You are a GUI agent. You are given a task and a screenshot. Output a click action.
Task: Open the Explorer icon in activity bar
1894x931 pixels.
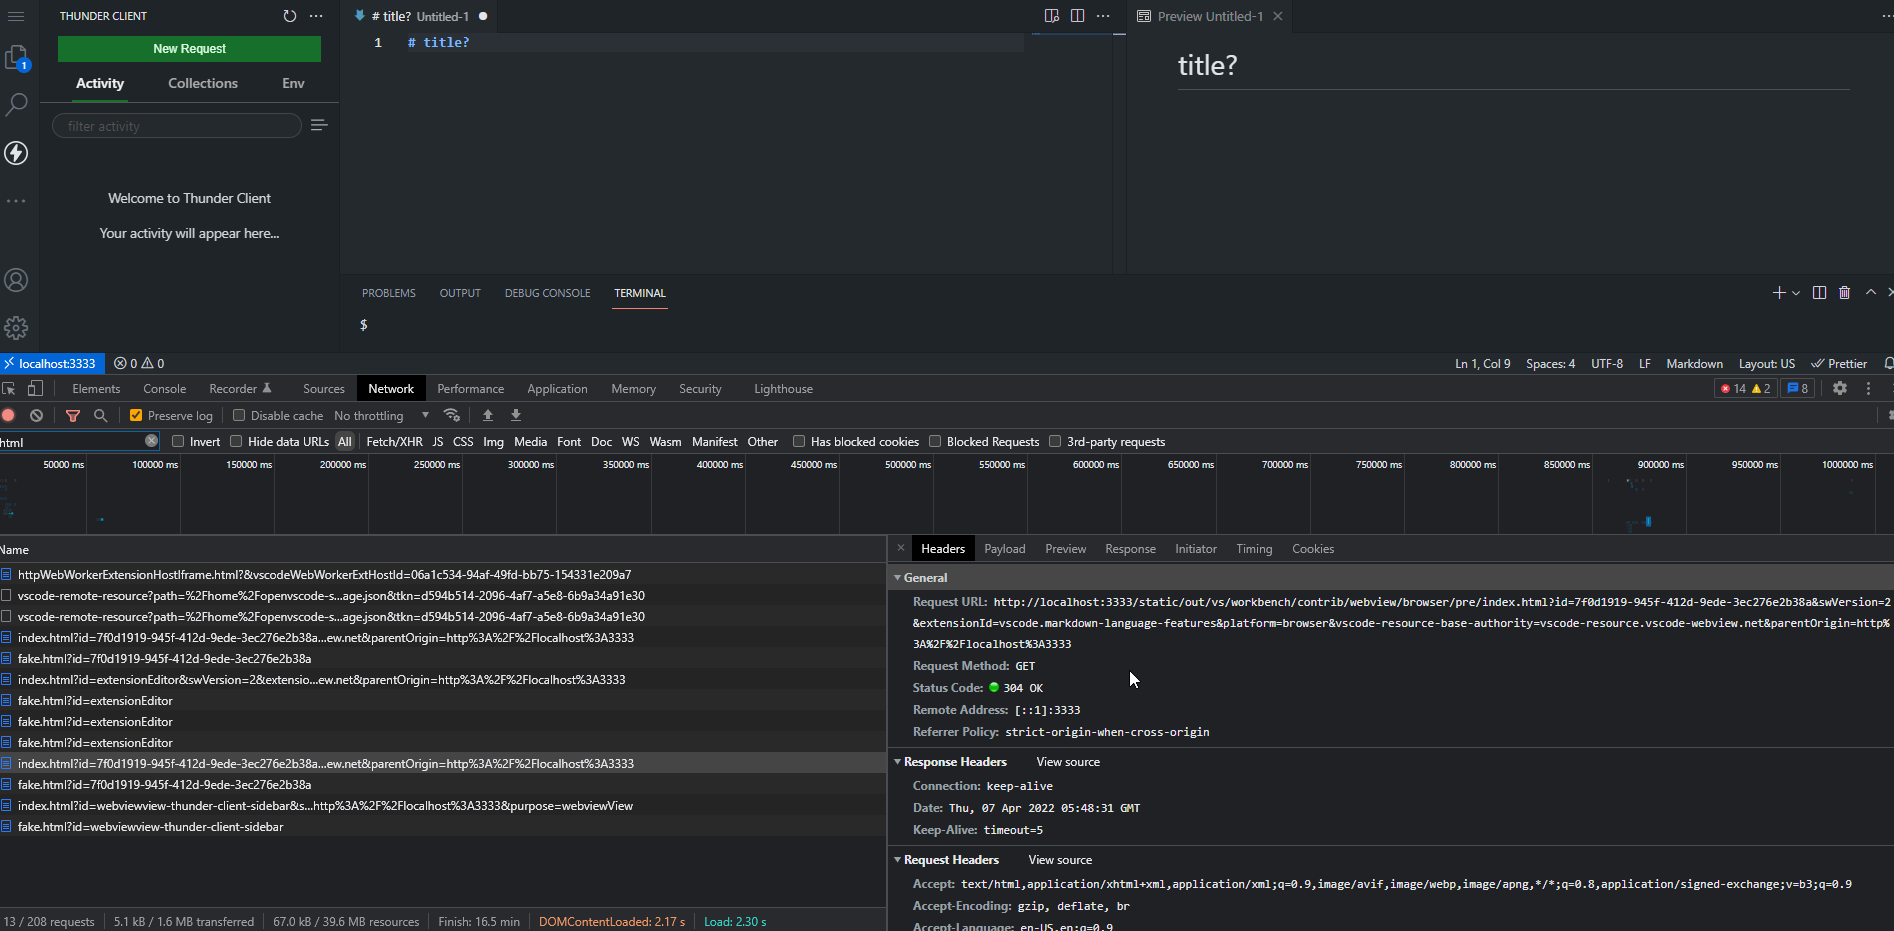(x=16, y=58)
